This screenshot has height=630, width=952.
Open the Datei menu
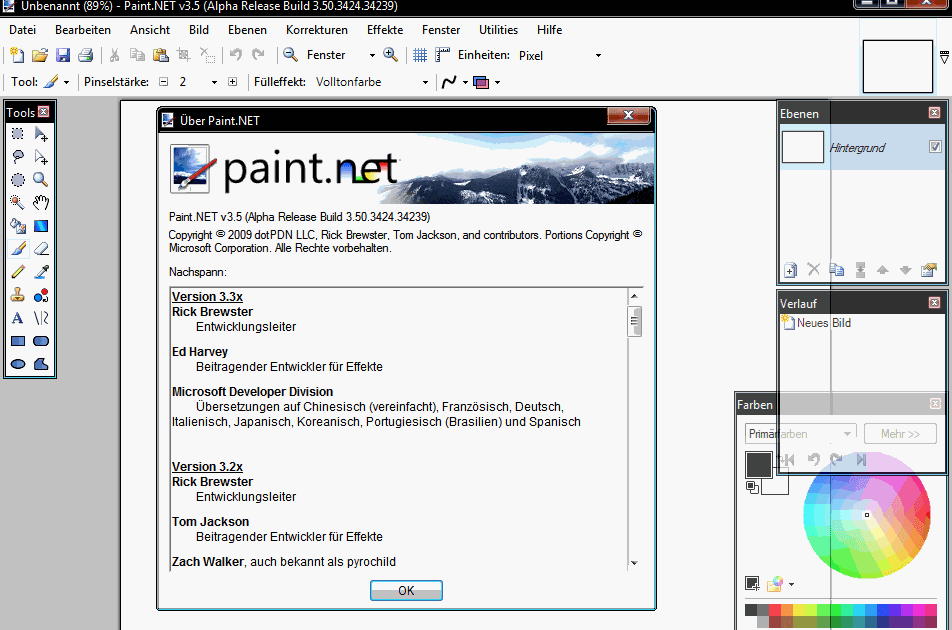[x=22, y=30]
